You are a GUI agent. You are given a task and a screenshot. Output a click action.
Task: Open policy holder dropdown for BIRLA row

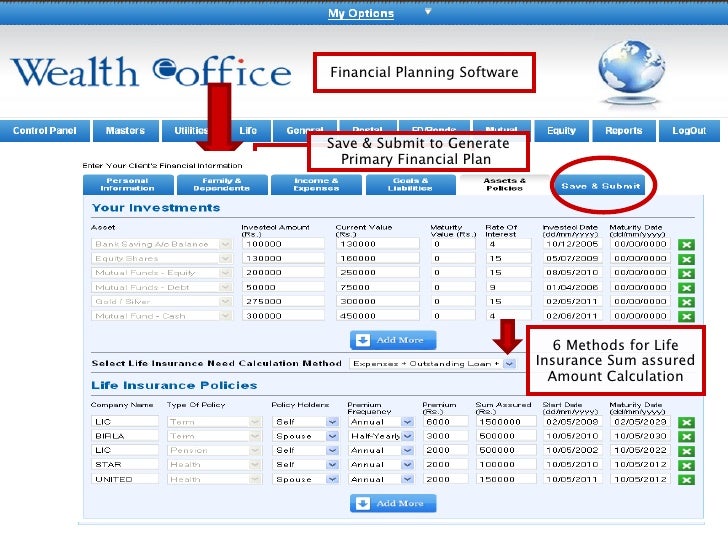[x=332, y=436]
